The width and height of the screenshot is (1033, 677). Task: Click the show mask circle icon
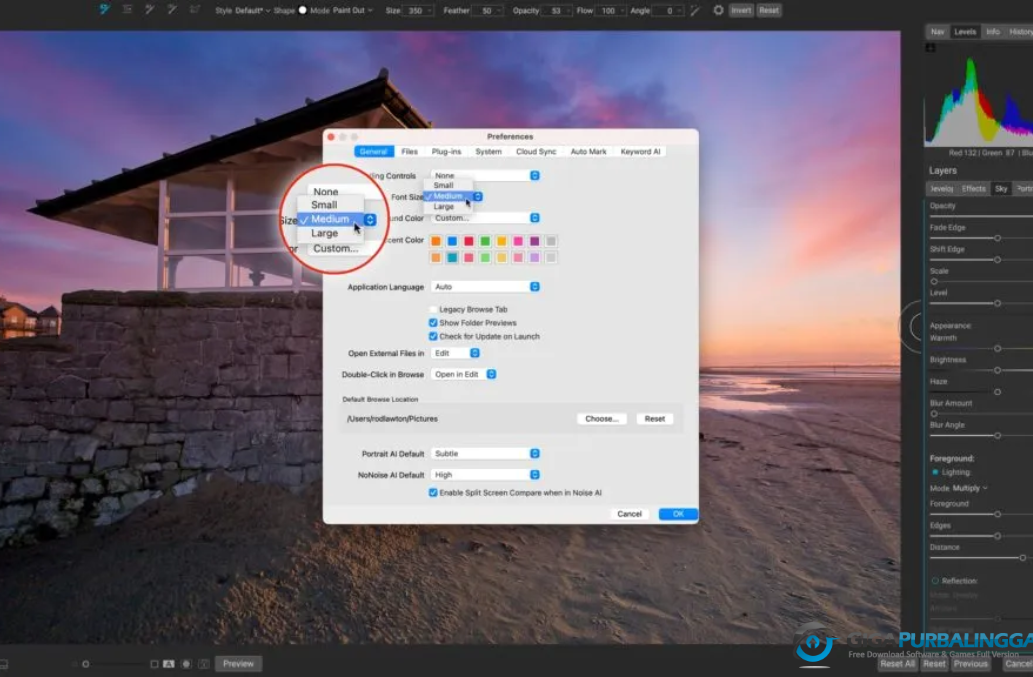(x=186, y=664)
